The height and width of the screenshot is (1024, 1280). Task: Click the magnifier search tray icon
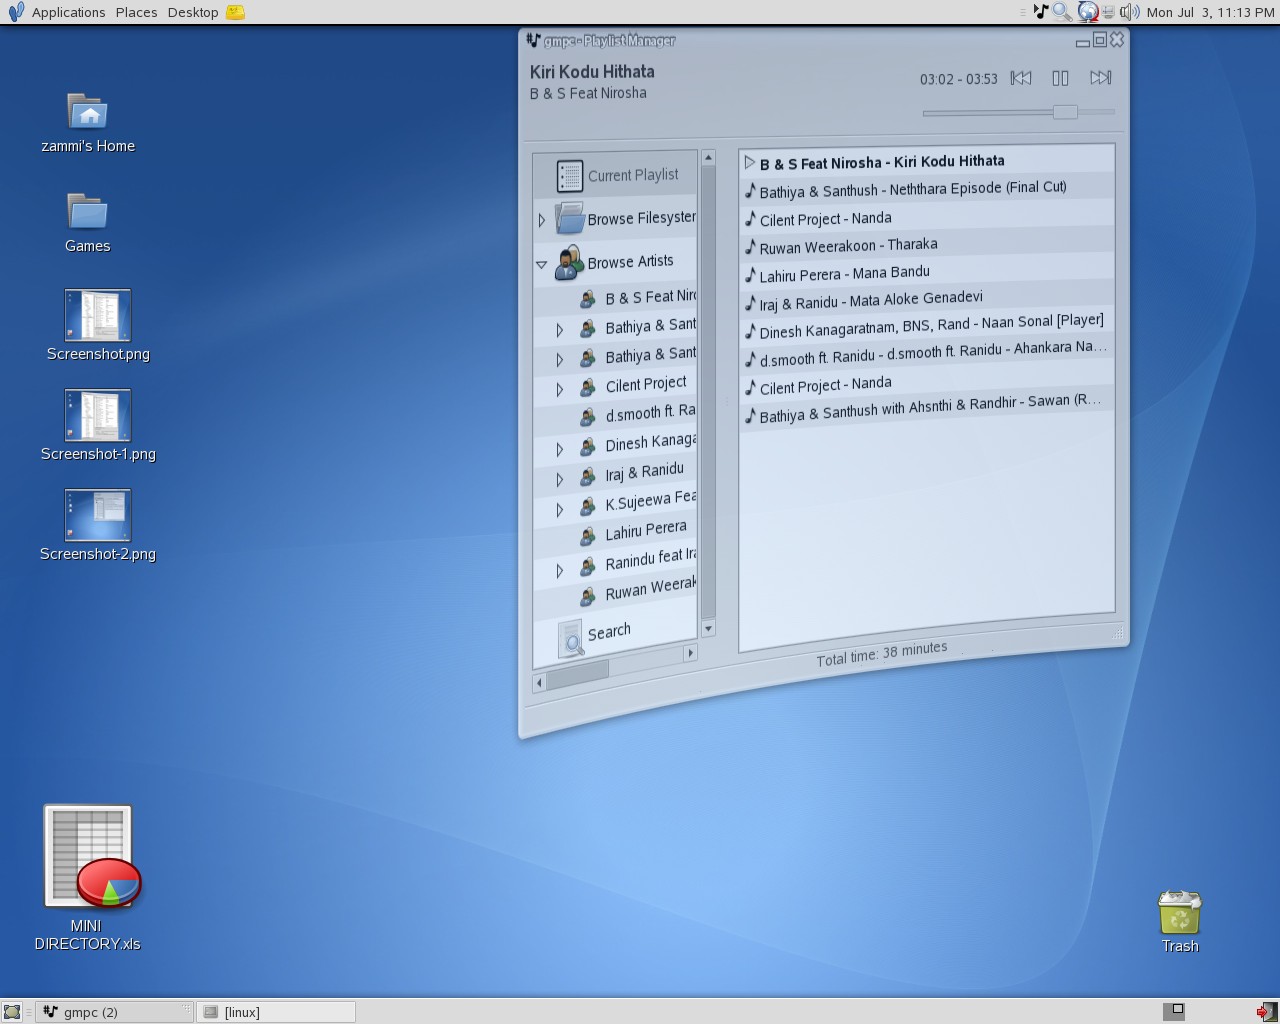1062,12
